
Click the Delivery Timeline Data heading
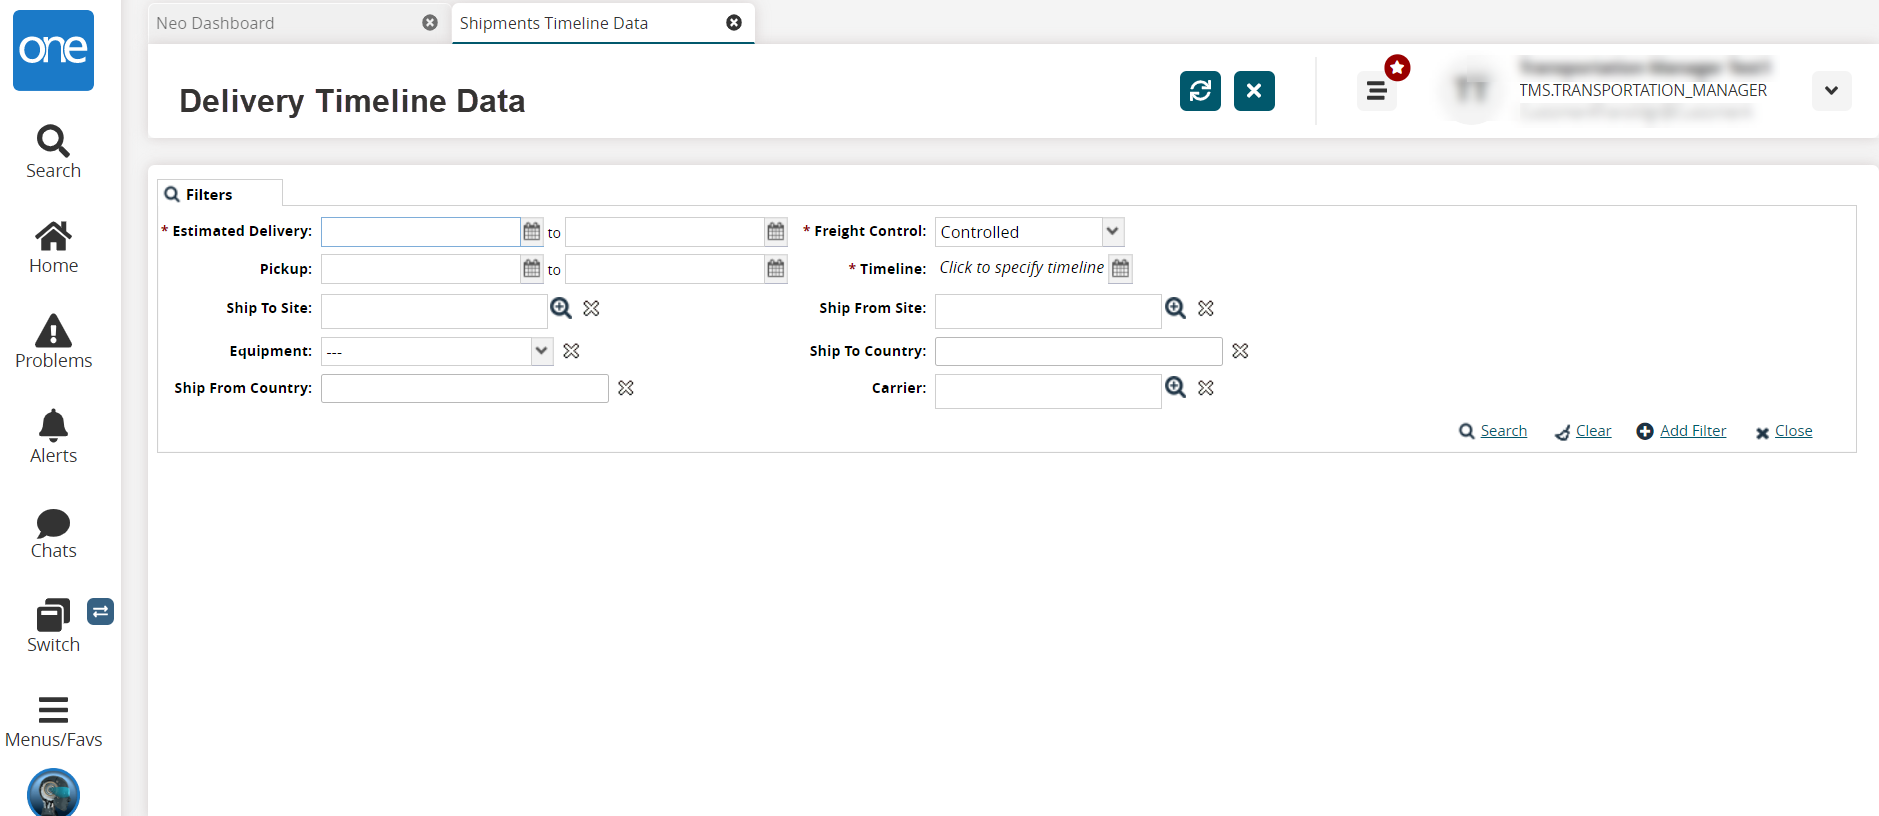352,101
